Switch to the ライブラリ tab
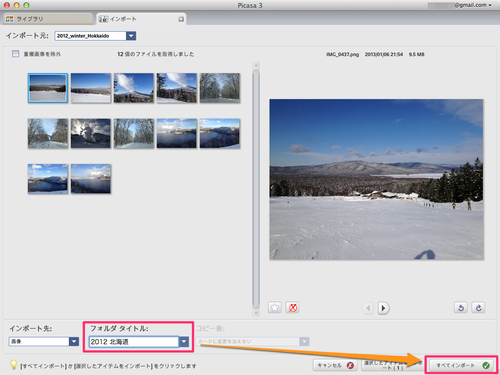The width and height of the screenshot is (500, 375). (48, 19)
